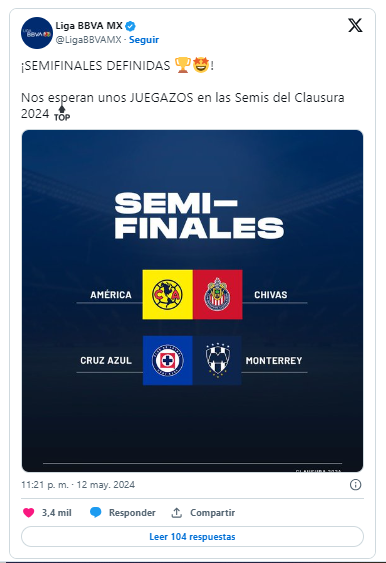This screenshot has width=386, height=563.
Task: Click the Liga BBVA MX profile avatar
Action: (x=37, y=33)
